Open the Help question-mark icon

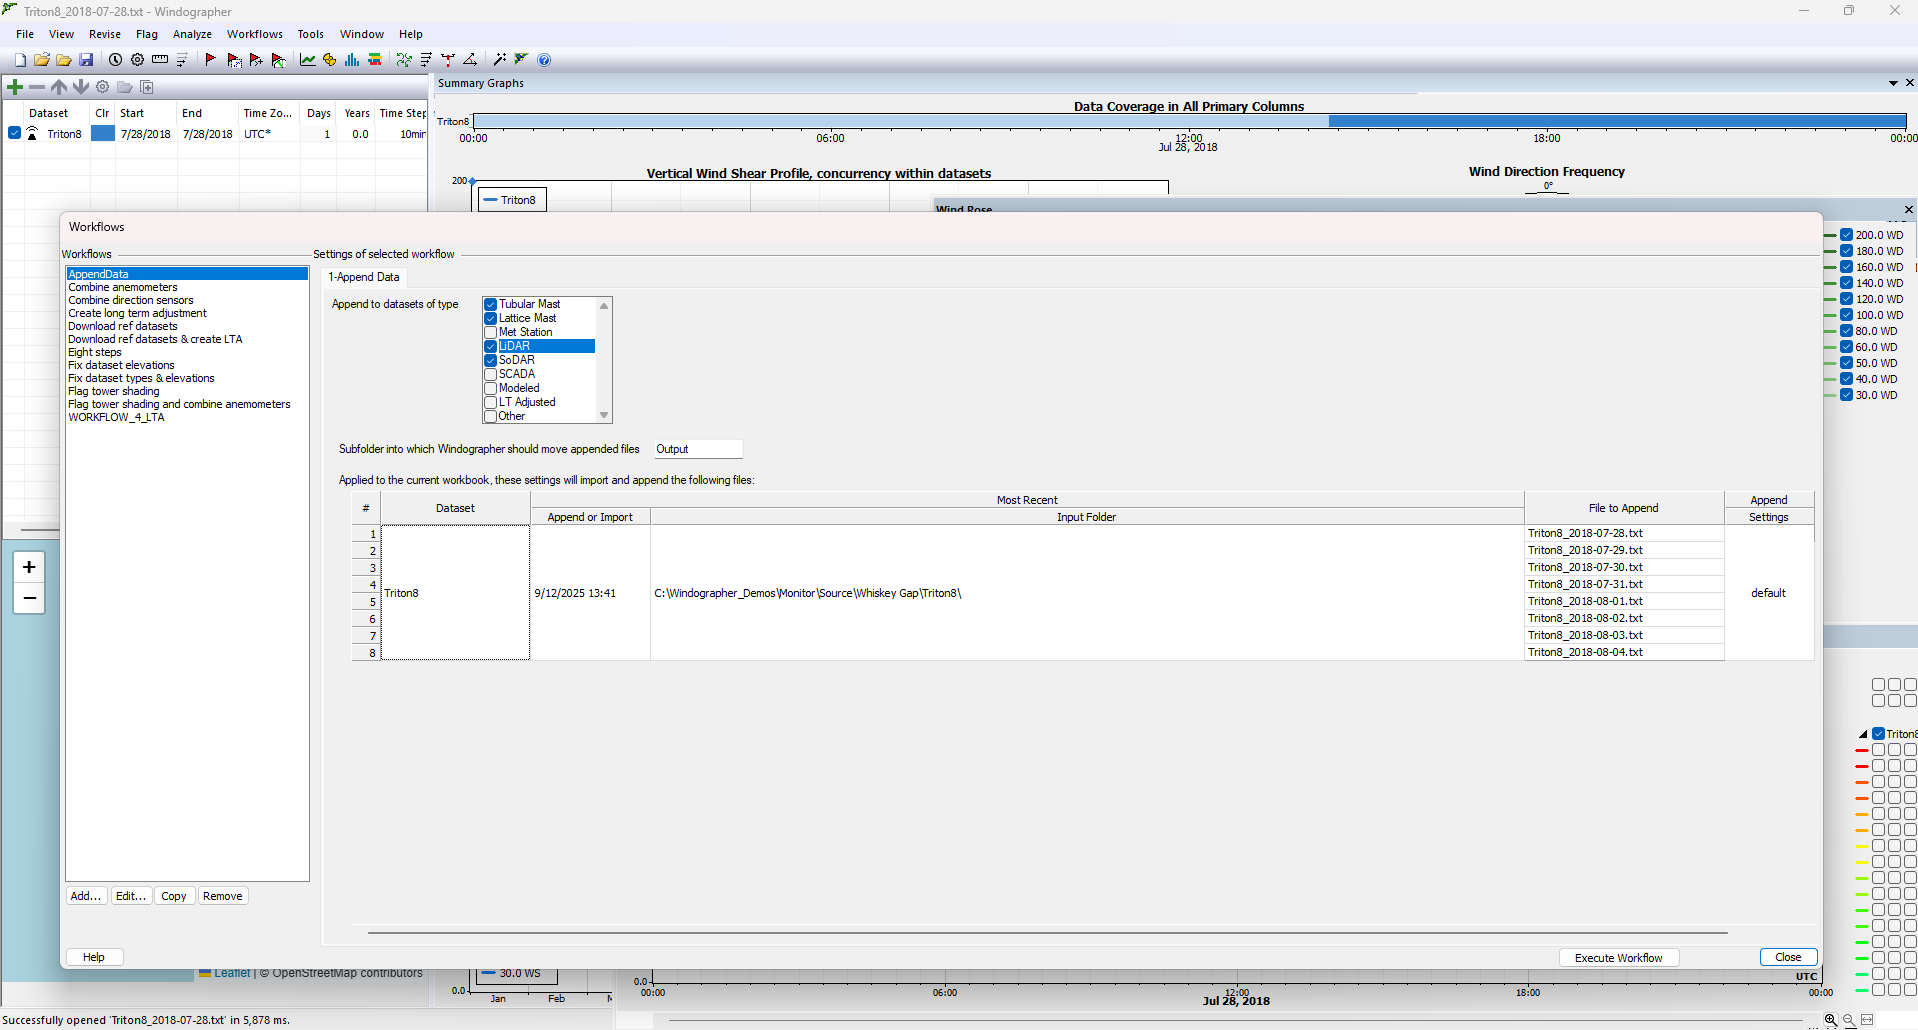pyautogui.click(x=545, y=60)
